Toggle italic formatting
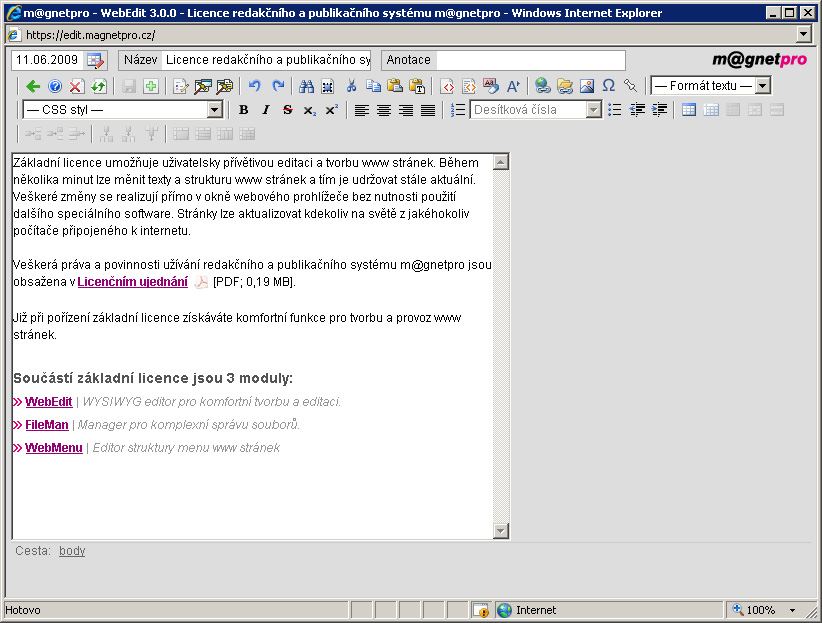The height and width of the screenshot is (623, 822). (265, 110)
